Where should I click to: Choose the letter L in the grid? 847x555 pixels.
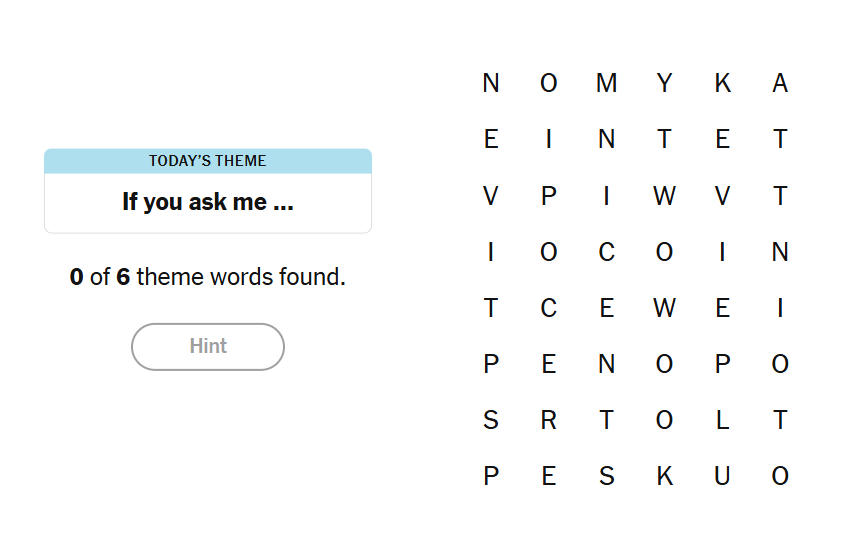(x=722, y=420)
